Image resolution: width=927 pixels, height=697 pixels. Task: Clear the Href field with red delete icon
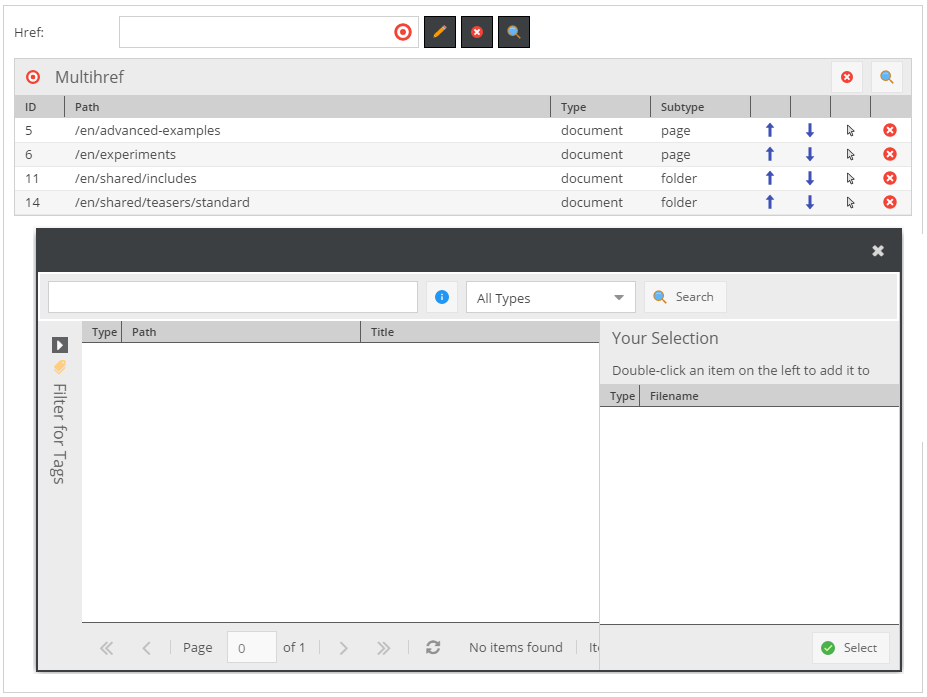(477, 32)
